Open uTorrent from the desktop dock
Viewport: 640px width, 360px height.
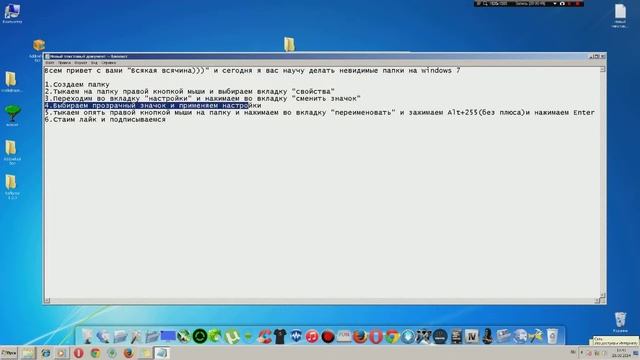[x=232, y=337]
